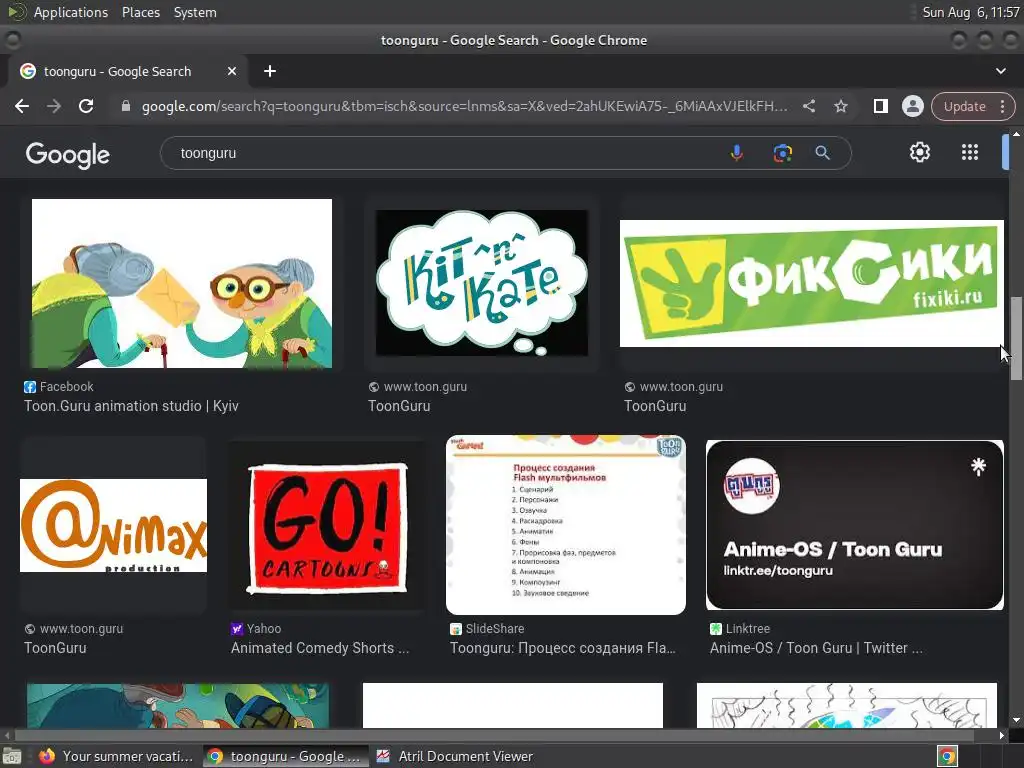Click the toonguru - Google taskbar item
The height and width of the screenshot is (768, 1024).
(x=285, y=756)
